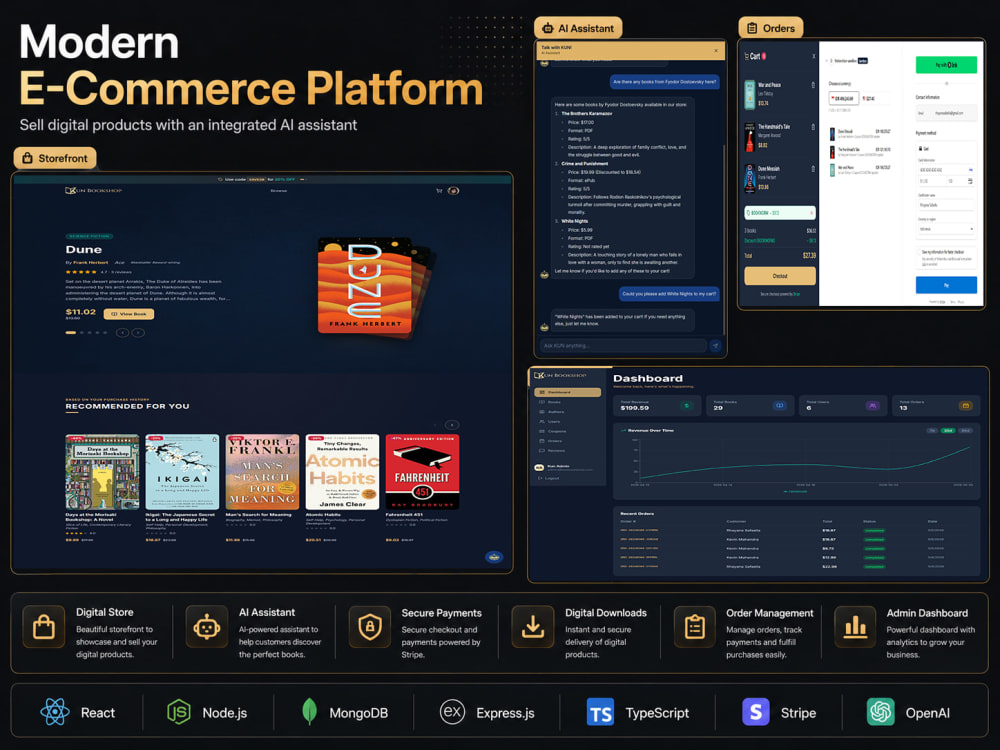Select Dashboard in the admin sidebar
1000x750 pixels.
coord(568,392)
